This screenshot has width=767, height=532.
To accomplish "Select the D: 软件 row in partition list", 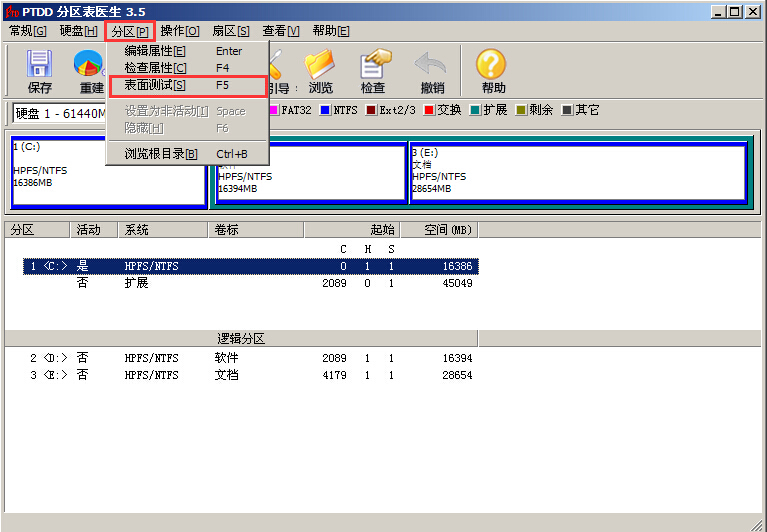I will 250,358.
